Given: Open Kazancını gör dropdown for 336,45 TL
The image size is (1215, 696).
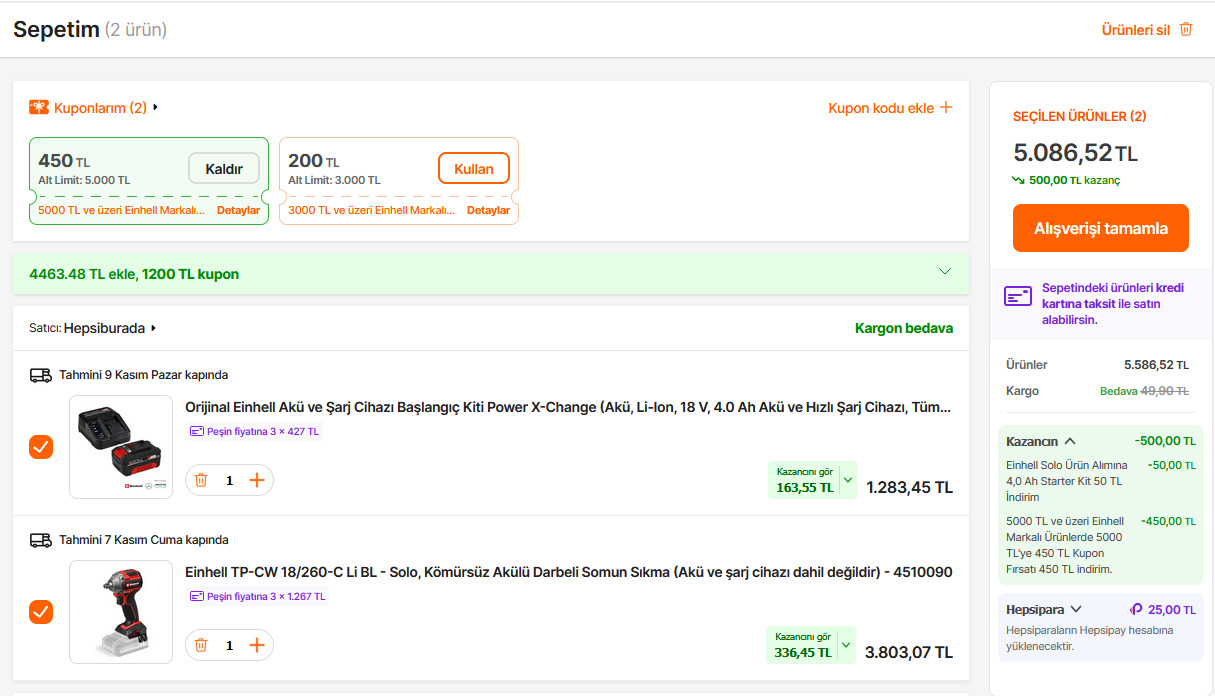Looking at the screenshot, I should pos(848,645).
